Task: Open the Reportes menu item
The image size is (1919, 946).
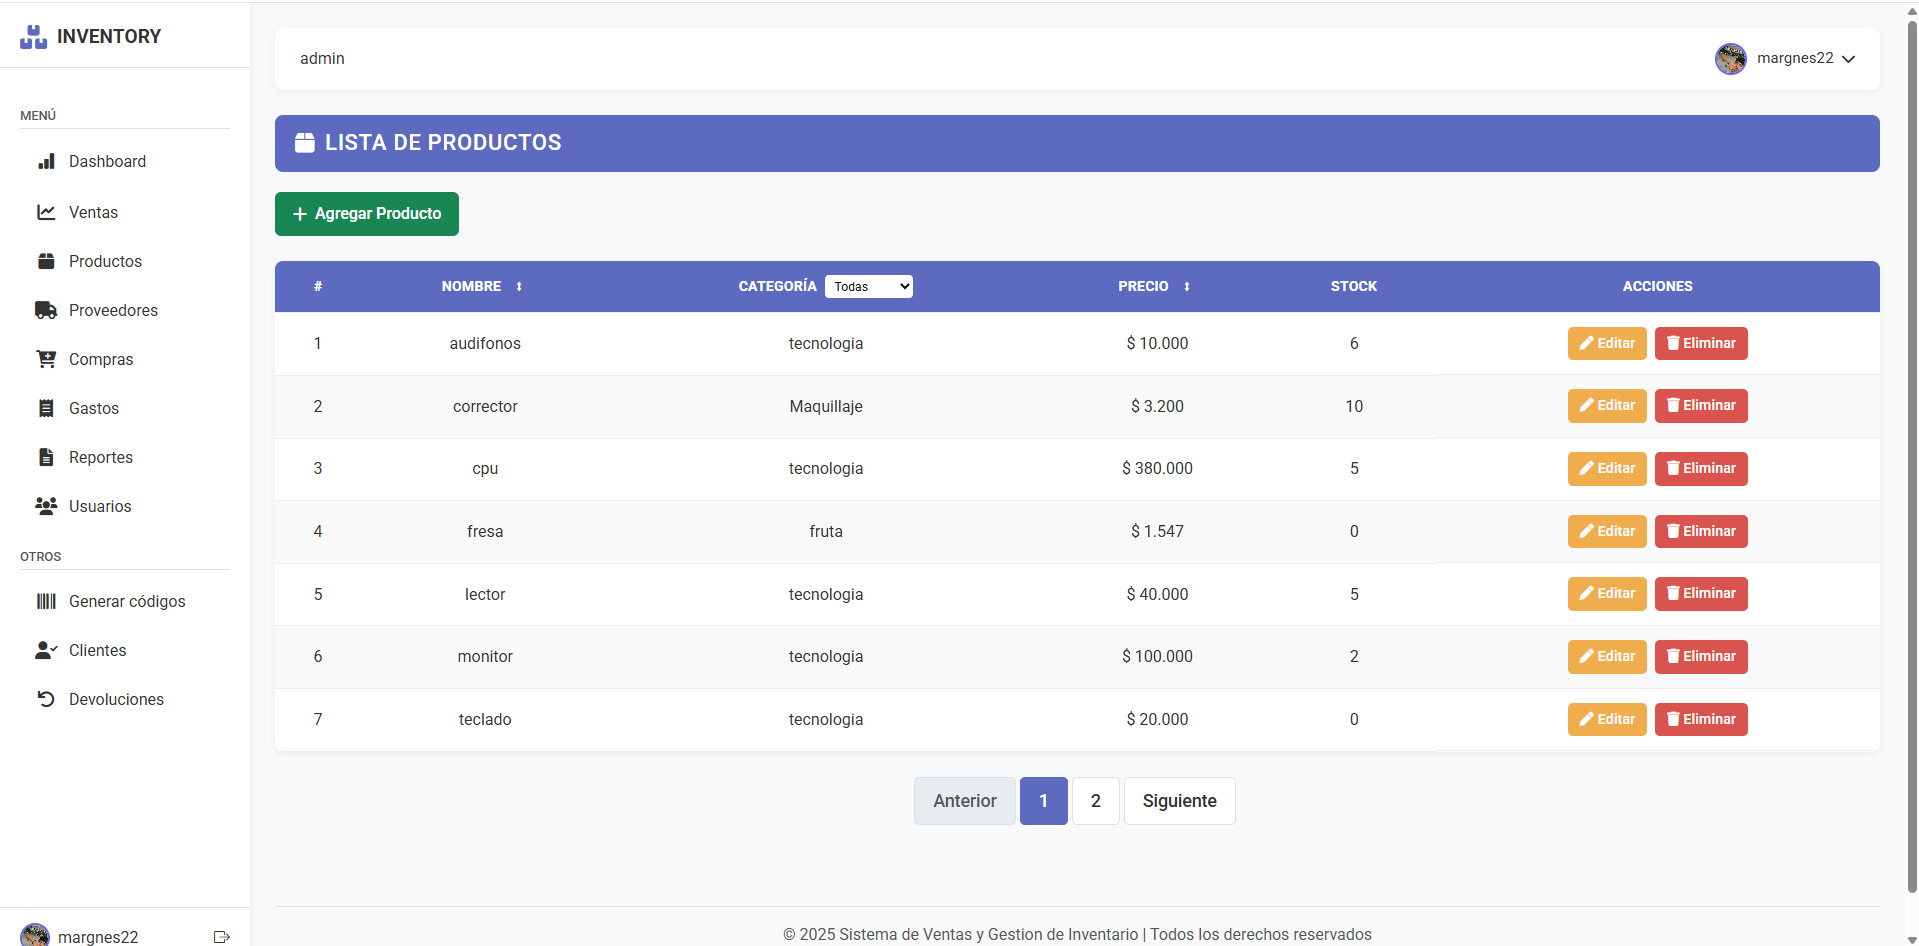Action: [100, 457]
